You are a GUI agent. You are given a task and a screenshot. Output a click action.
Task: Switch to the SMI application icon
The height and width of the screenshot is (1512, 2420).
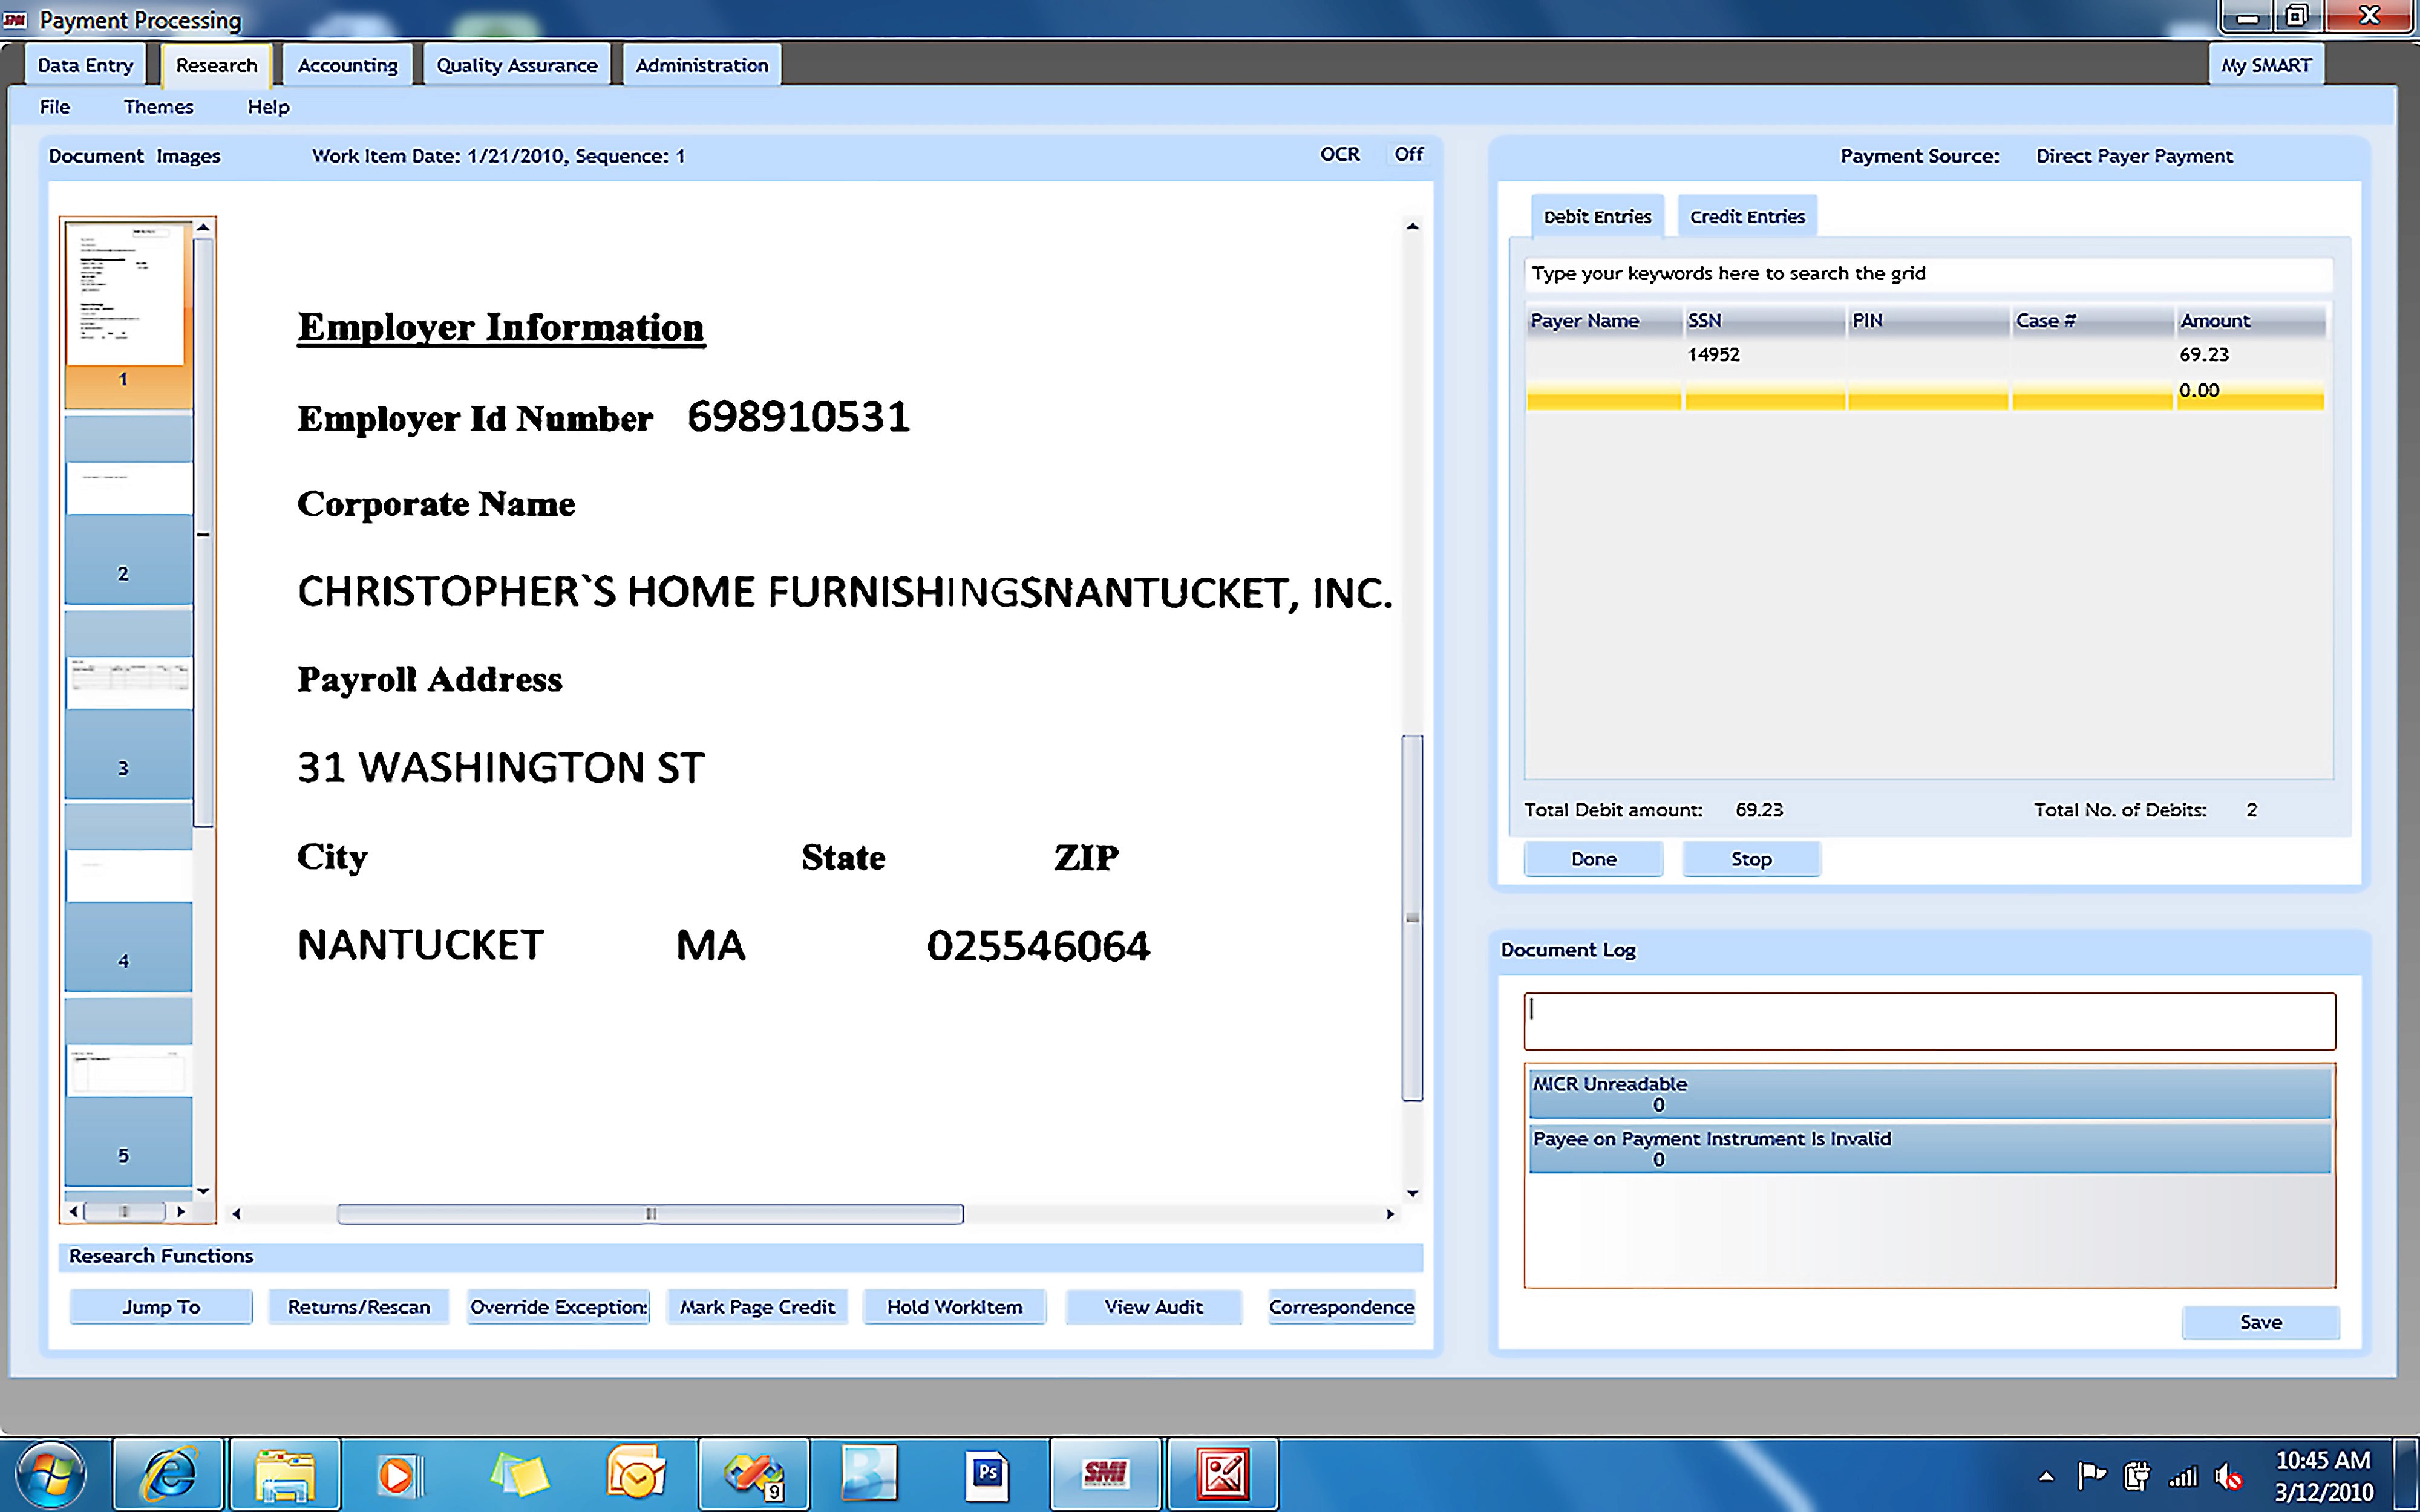pos(1105,1474)
